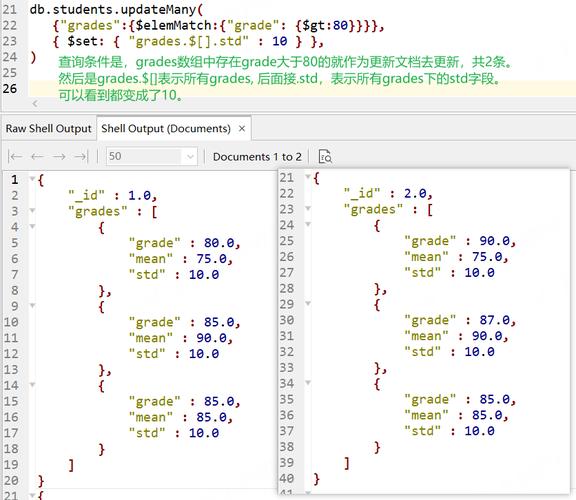
Task: Collapse first grade object at line 4
Action: click(x=32, y=226)
